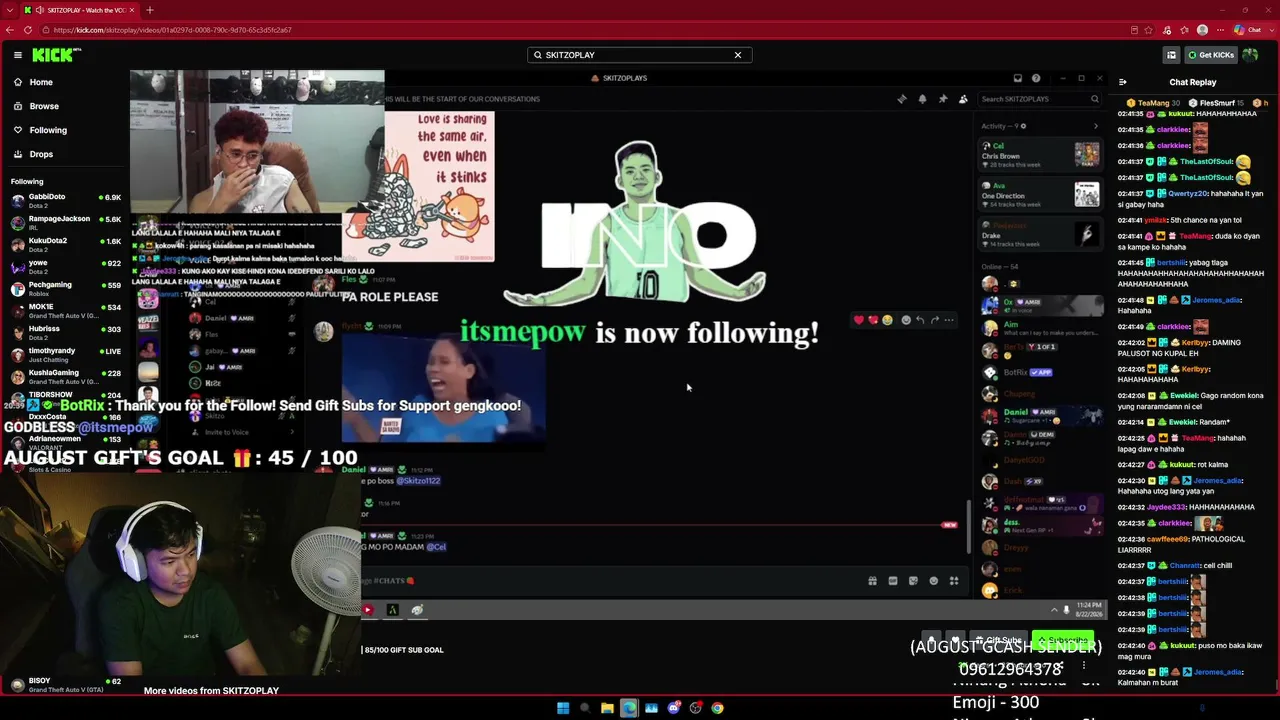Reply to the Discord message with the arrow
Viewport: 1280px width, 720px height.
click(x=920, y=320)
